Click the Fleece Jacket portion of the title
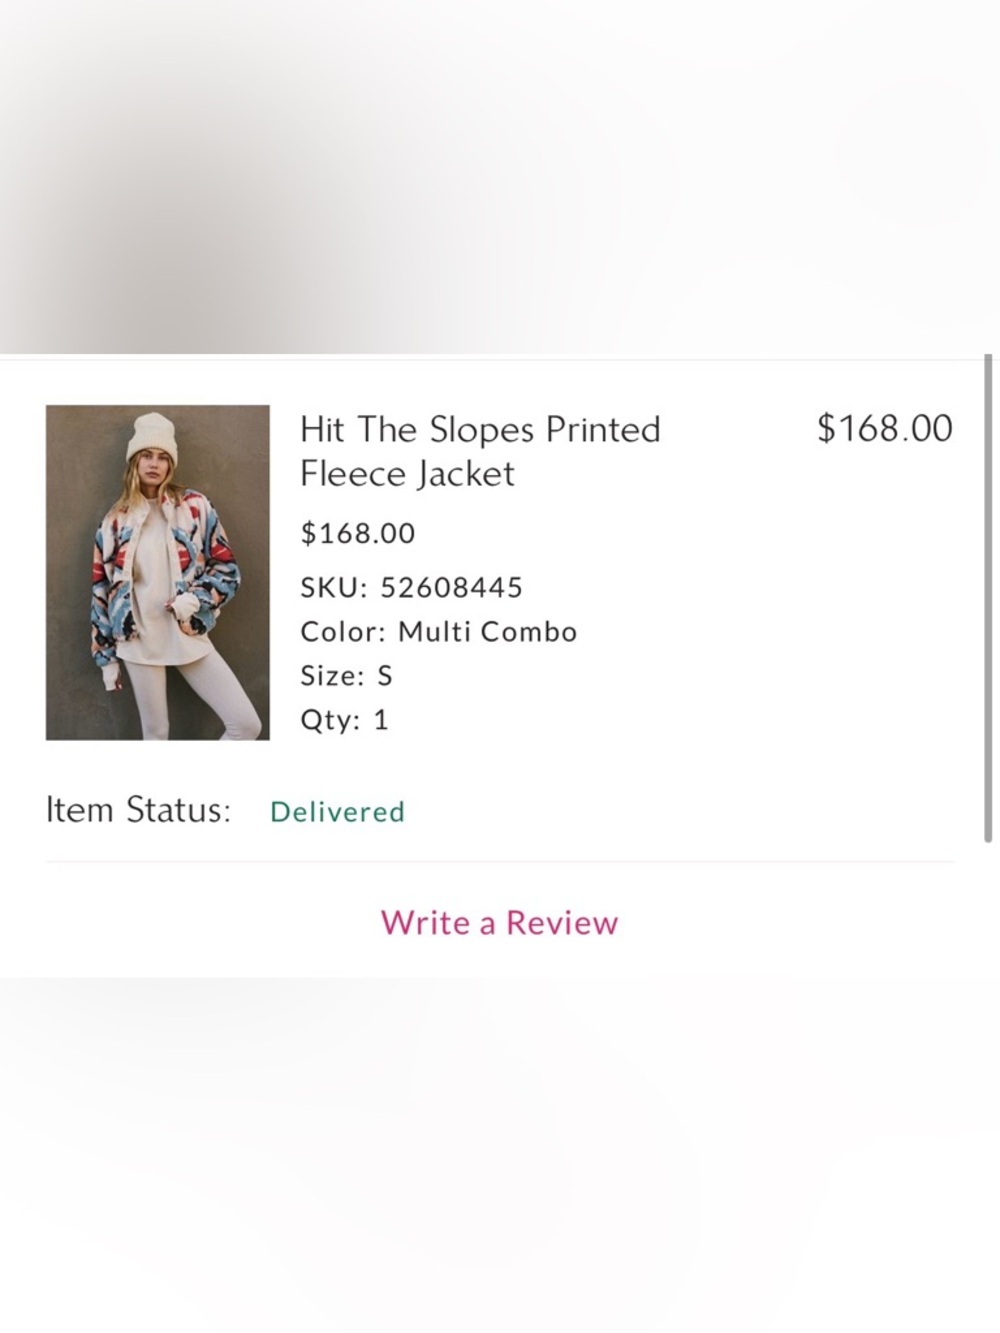 click(406, 473)
